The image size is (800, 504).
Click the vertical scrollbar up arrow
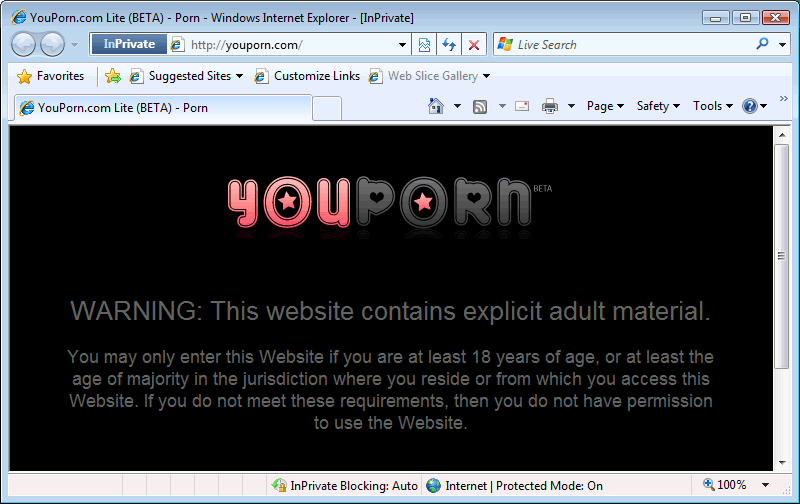click(x=782, y=135)
